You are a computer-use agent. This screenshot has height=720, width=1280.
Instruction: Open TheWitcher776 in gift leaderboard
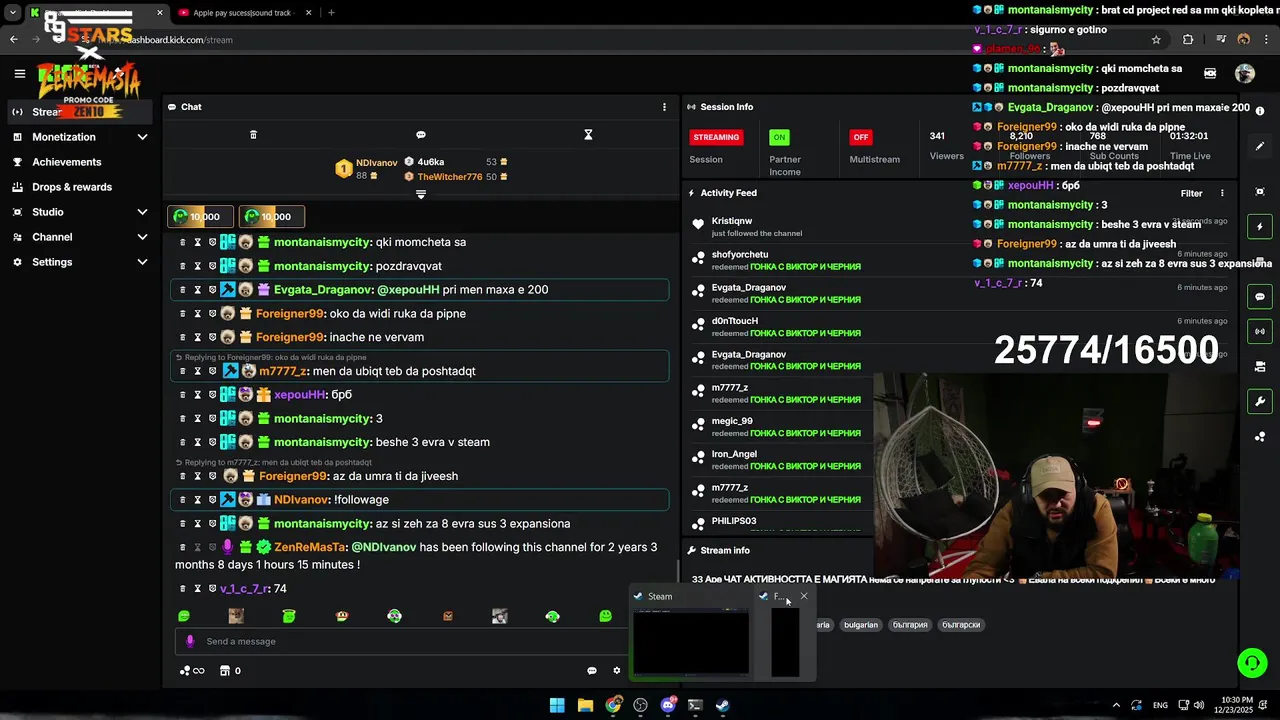point(450,177)
